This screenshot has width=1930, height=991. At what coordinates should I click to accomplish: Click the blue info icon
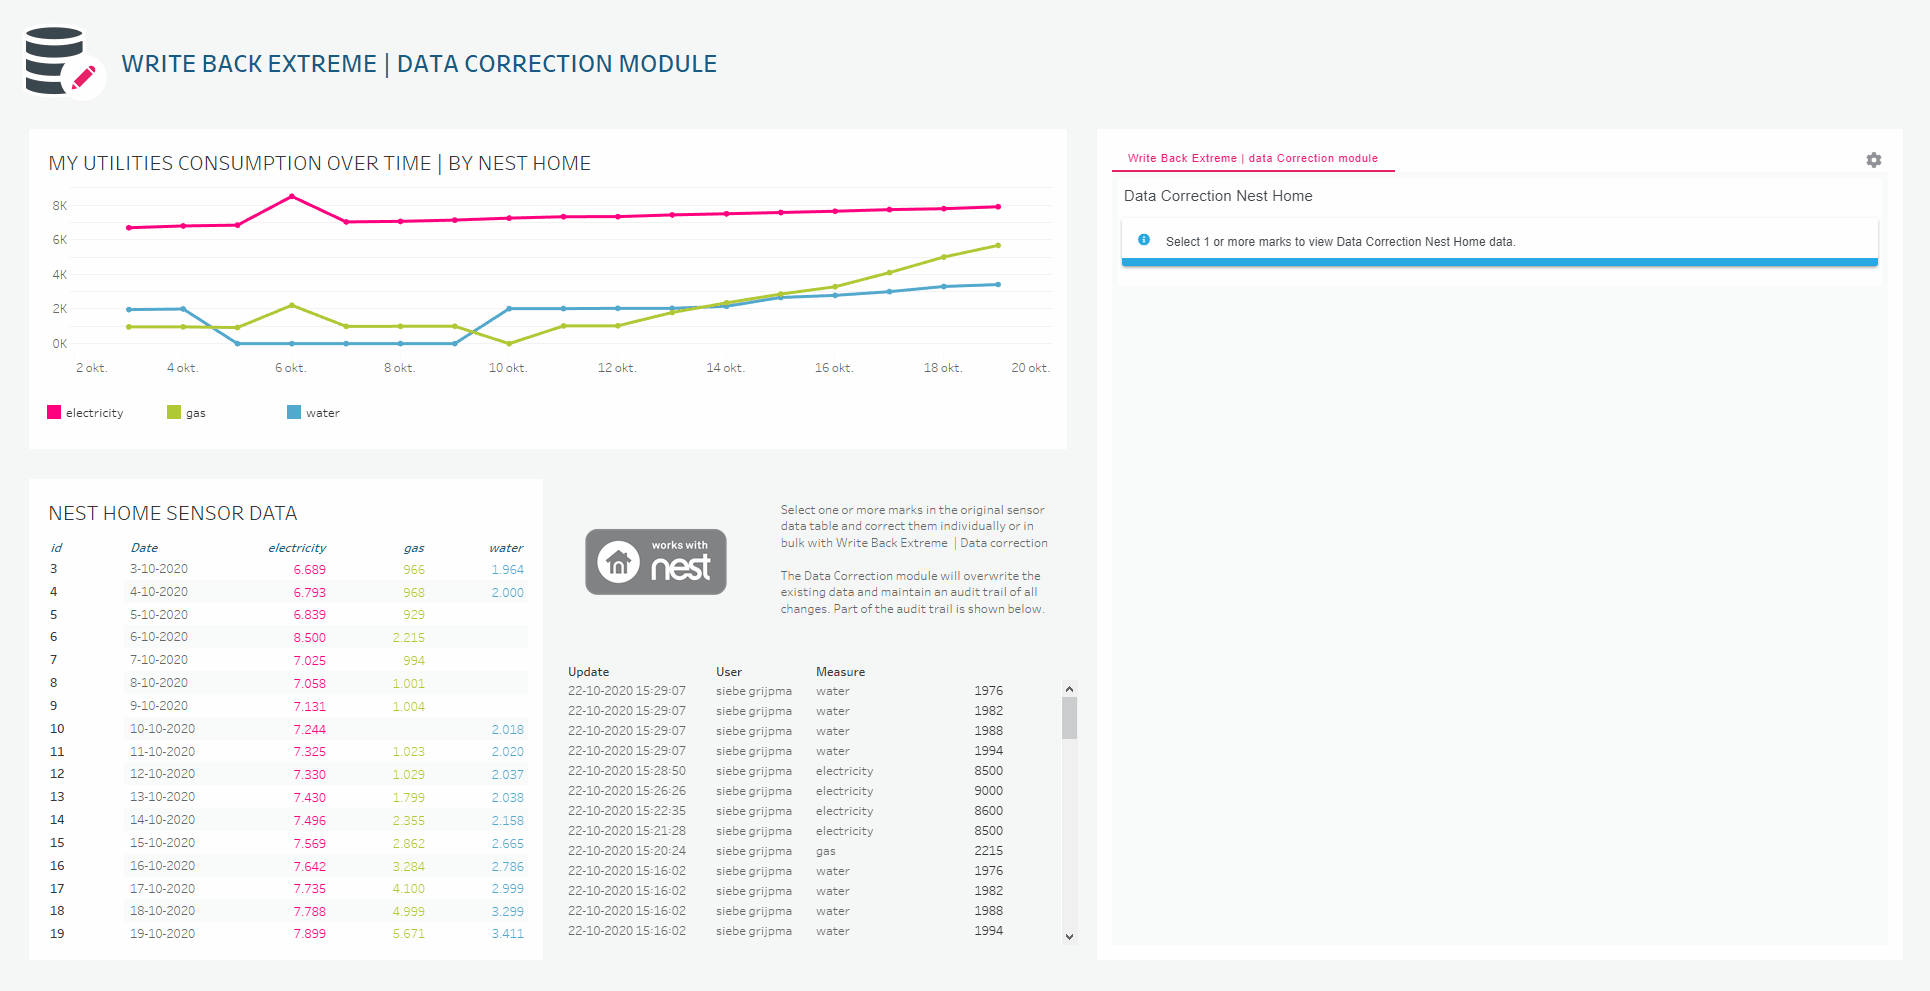(x=1144, y=240)
